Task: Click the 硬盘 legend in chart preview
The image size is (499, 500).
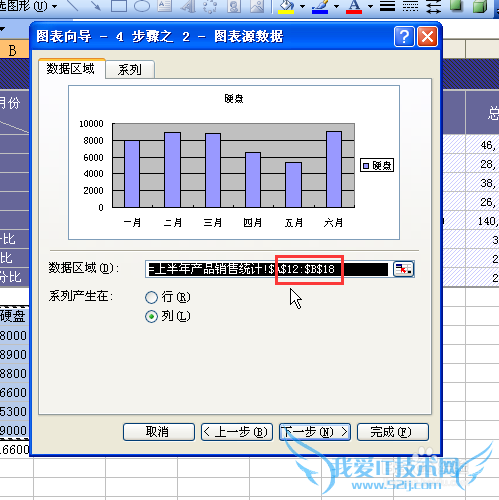Action: (x=377, y=165)
